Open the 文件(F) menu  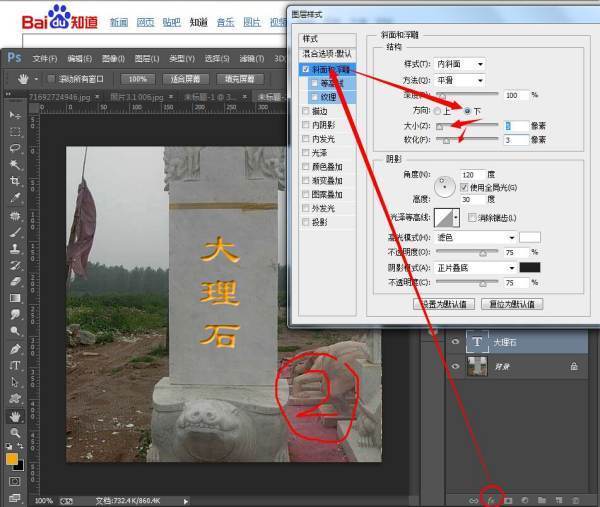point(46,59)
